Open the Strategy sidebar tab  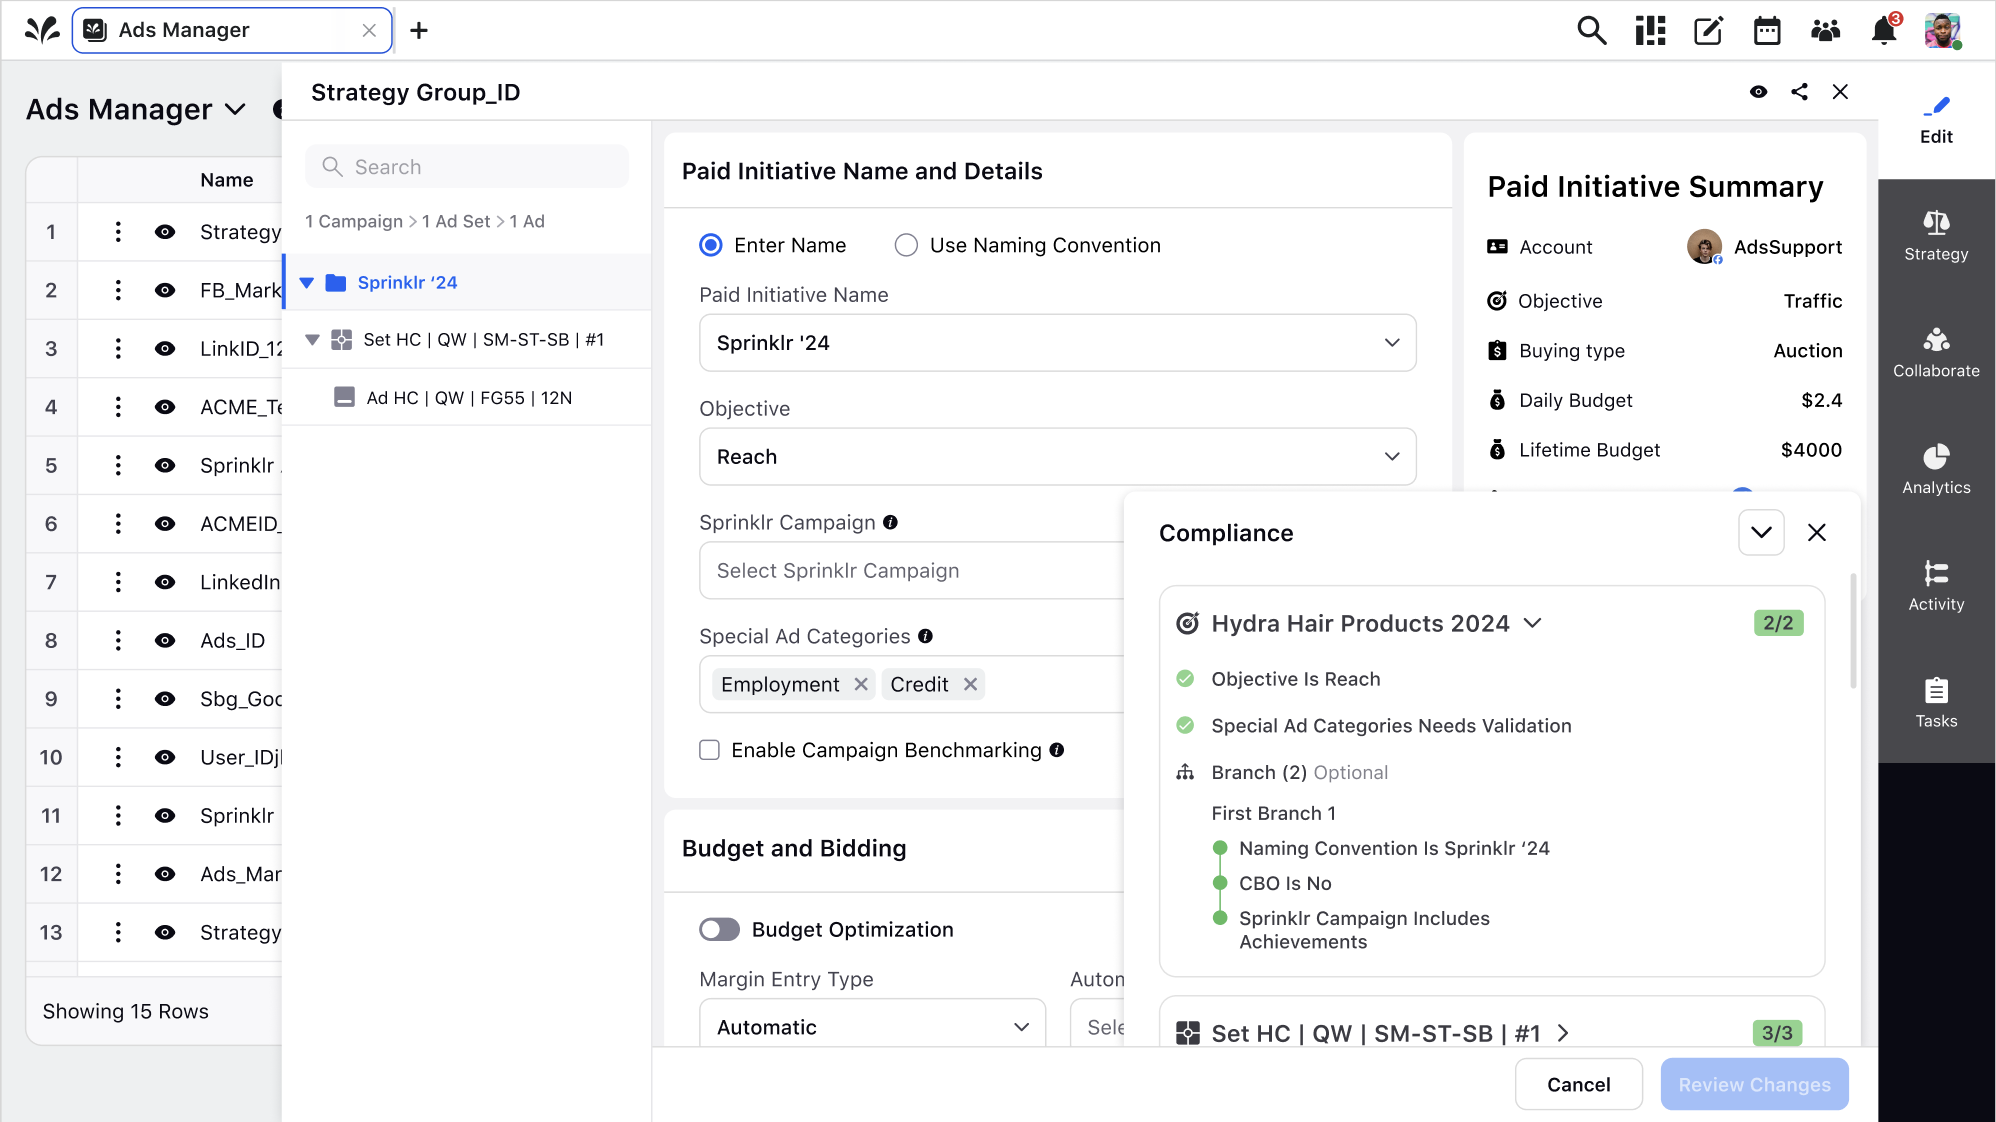tap(1936, 237)
